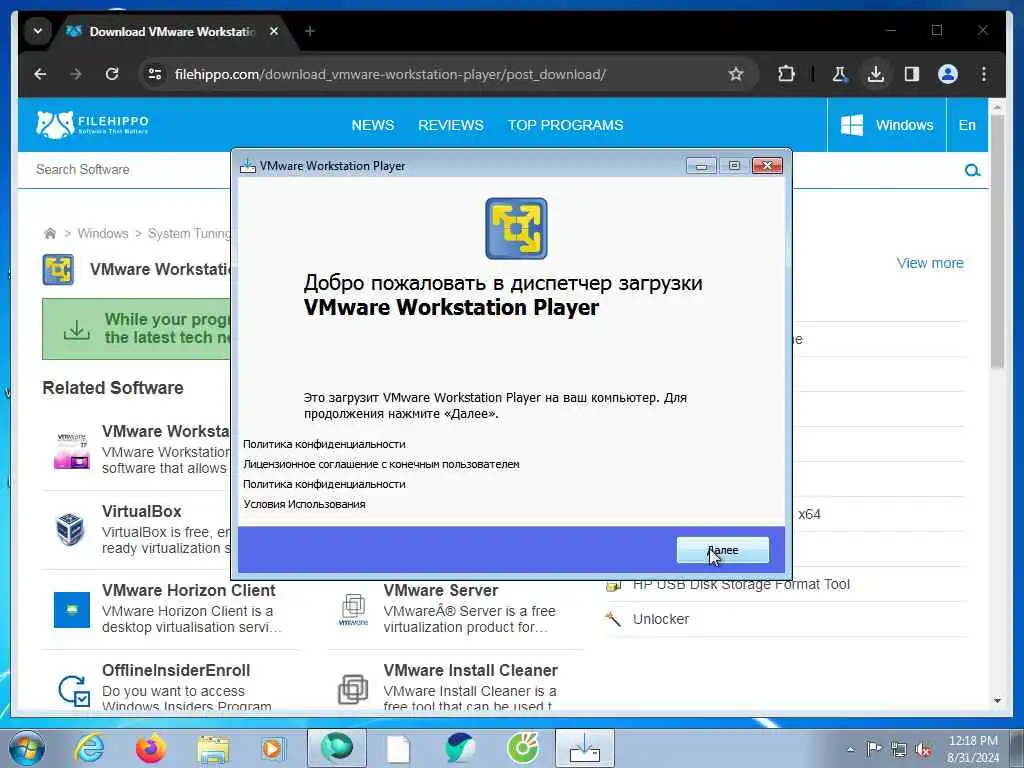Screen dimensions: 1024x768
Task: Open first Политика конфиденциальности link
Action: (324, 444)
